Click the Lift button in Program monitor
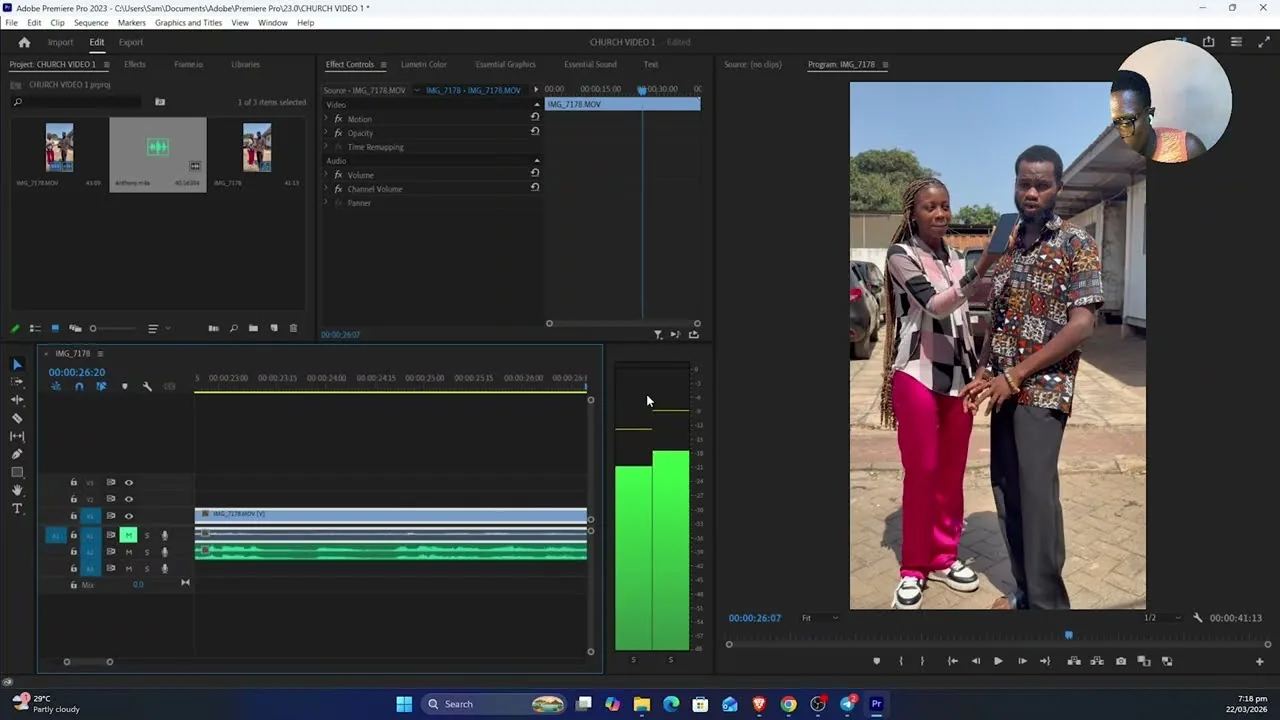The height and width of the screenshot is (720, 1280). coord(1074,661)
